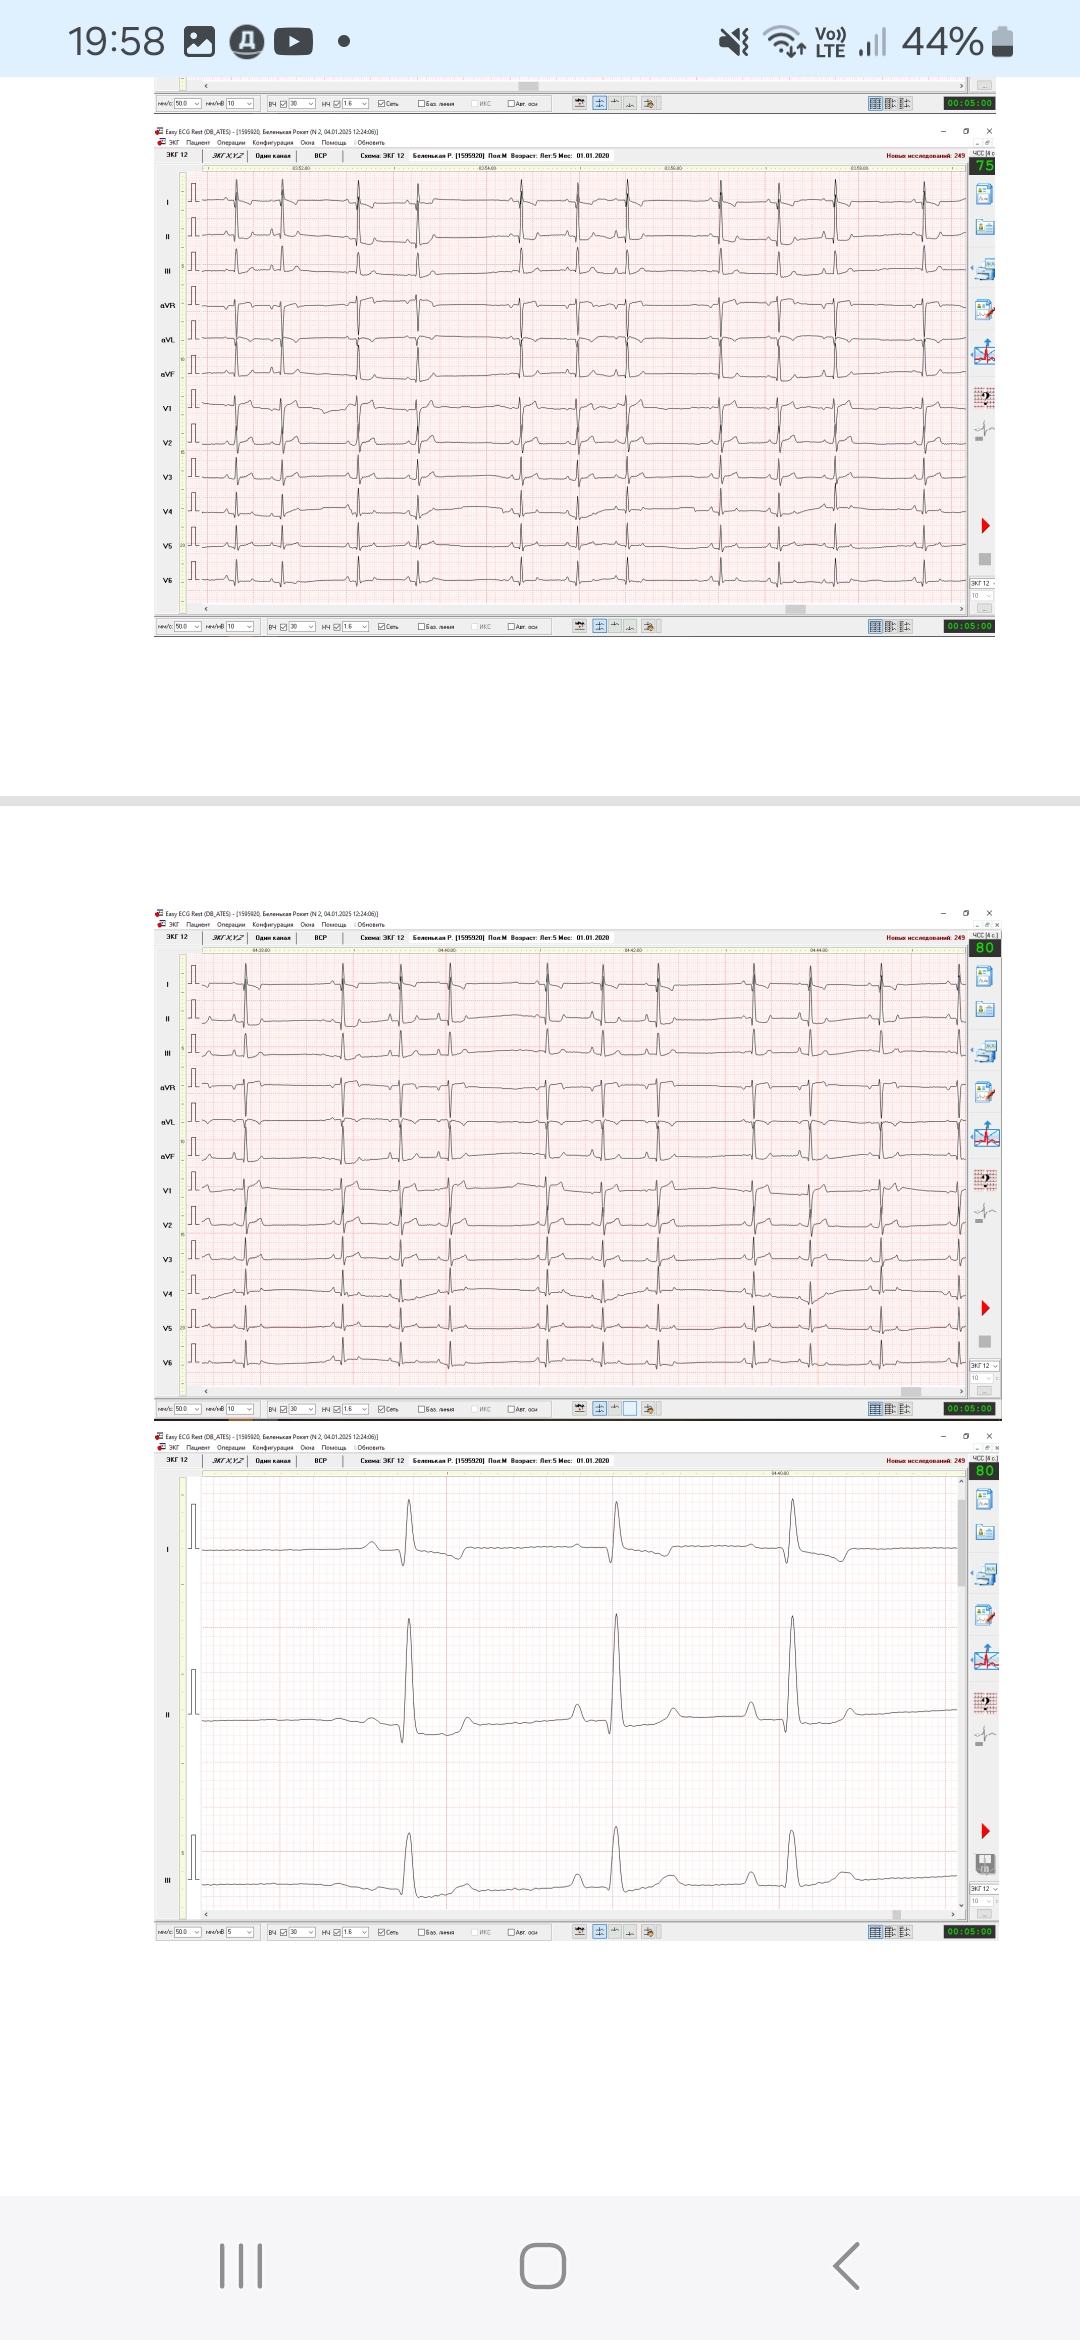Click grid question-mark icon in middle twelve-lead window
The image size is (1080, 2340).
pyautogui.click(x=985, y=1180)
